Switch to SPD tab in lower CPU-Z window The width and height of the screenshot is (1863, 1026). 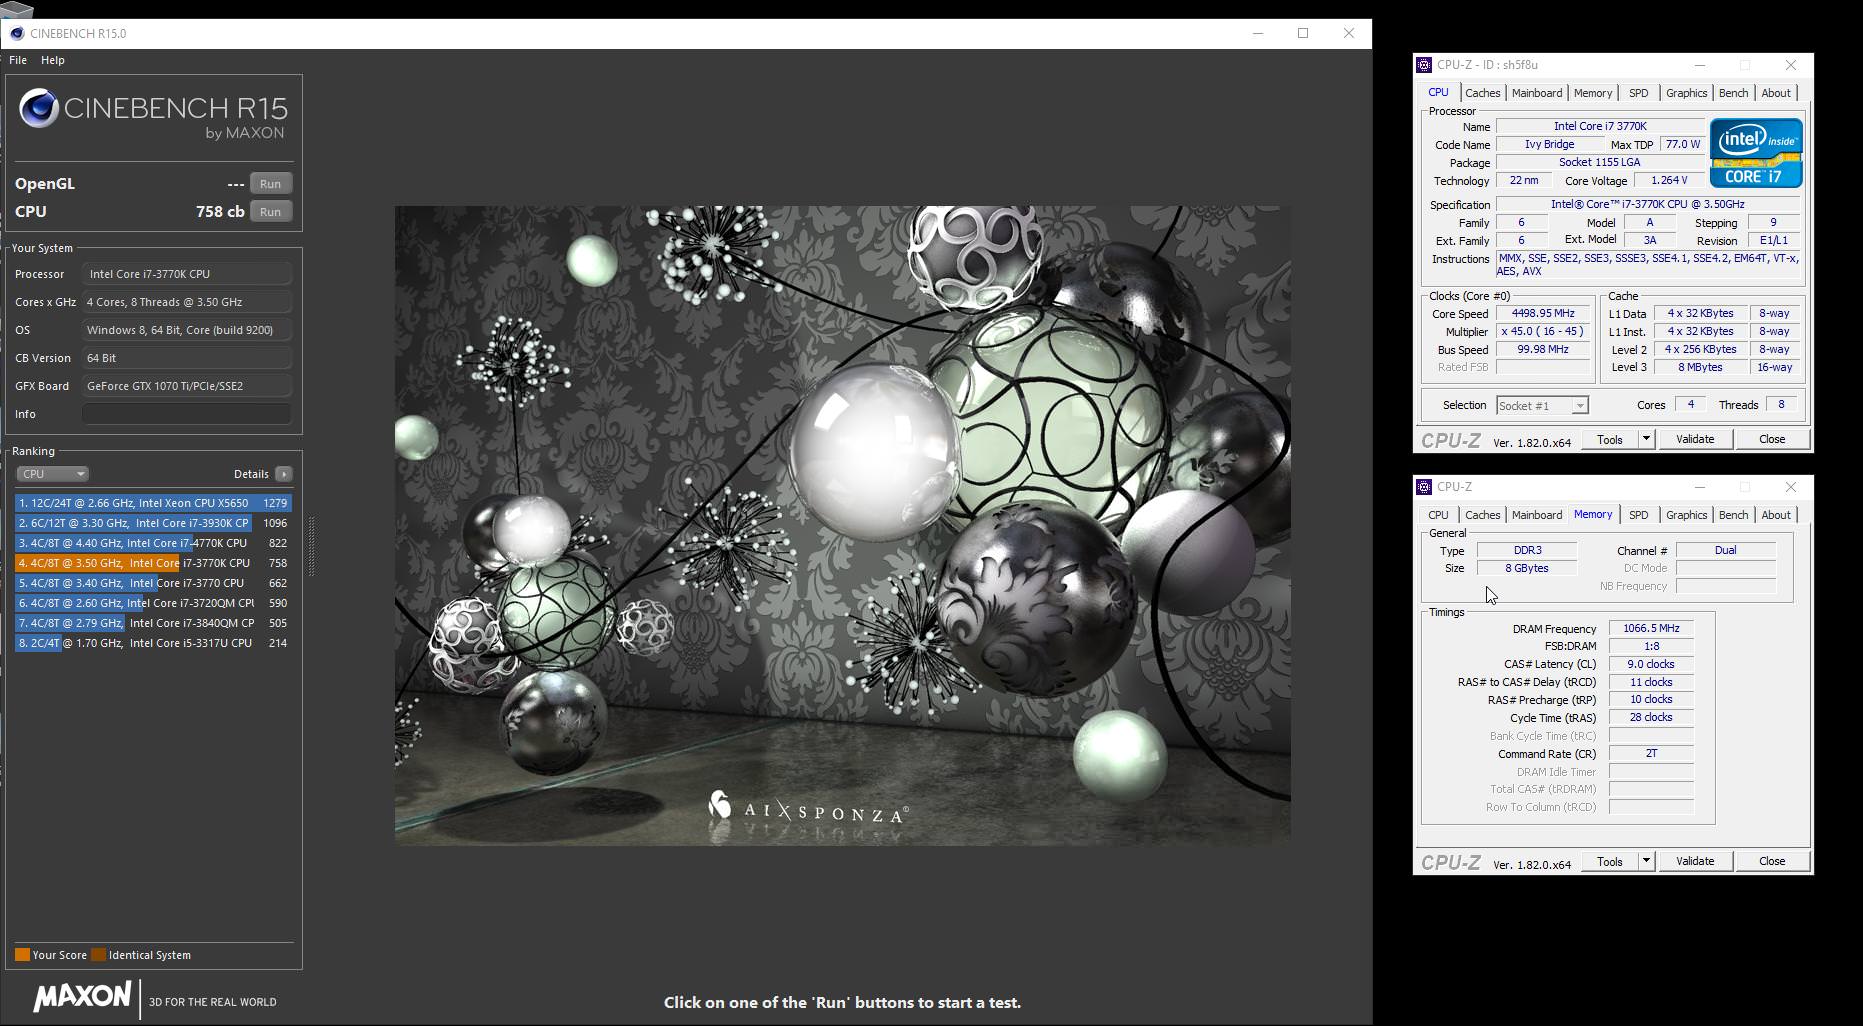tap(1638, 515)
